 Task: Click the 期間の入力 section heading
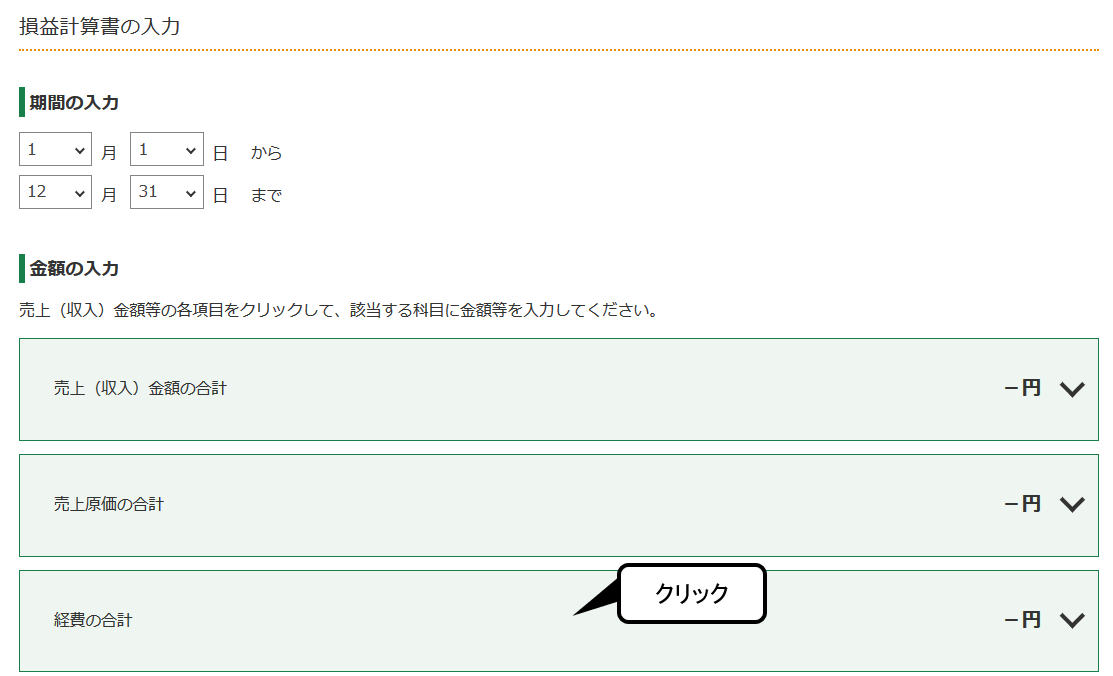74,102
